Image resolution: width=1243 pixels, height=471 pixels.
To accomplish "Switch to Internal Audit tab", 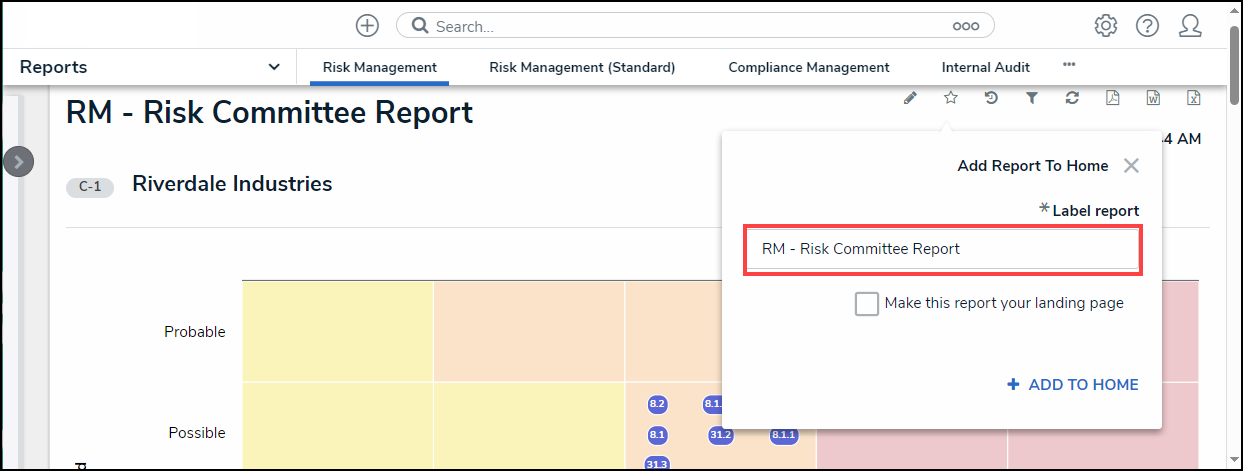I will (985, 68).
